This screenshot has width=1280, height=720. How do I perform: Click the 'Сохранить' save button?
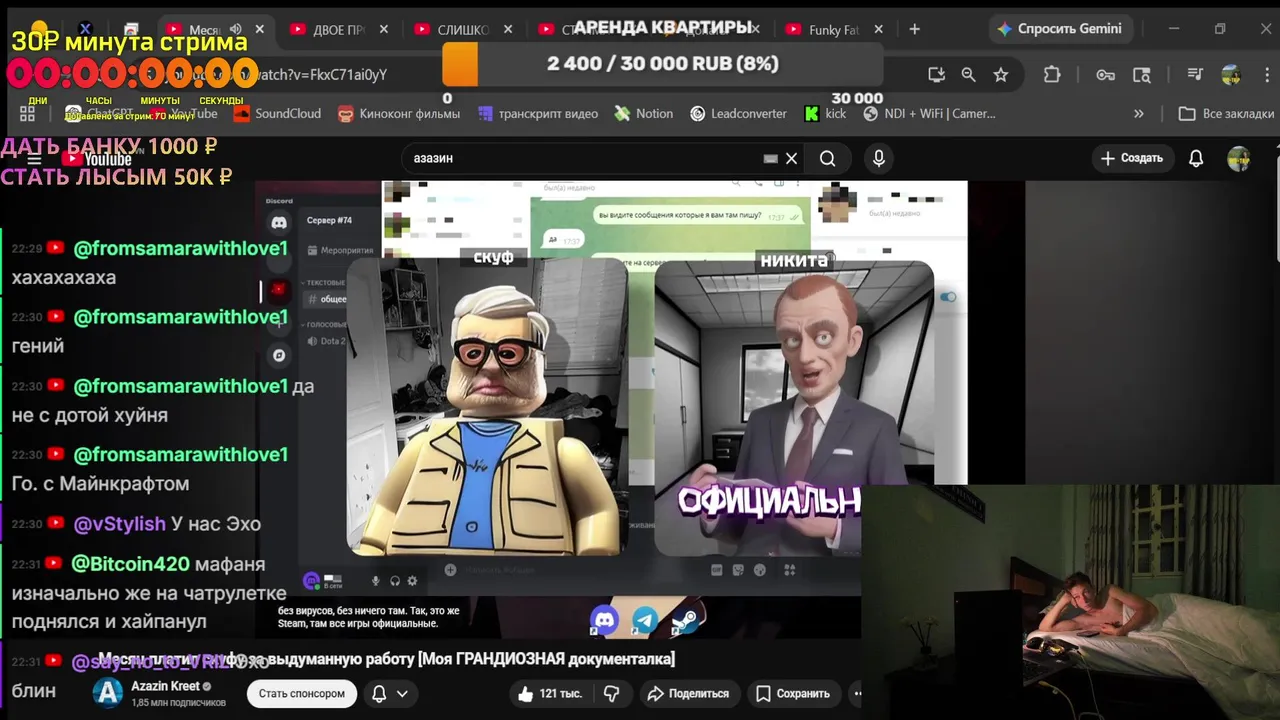(x=792, y=693)
